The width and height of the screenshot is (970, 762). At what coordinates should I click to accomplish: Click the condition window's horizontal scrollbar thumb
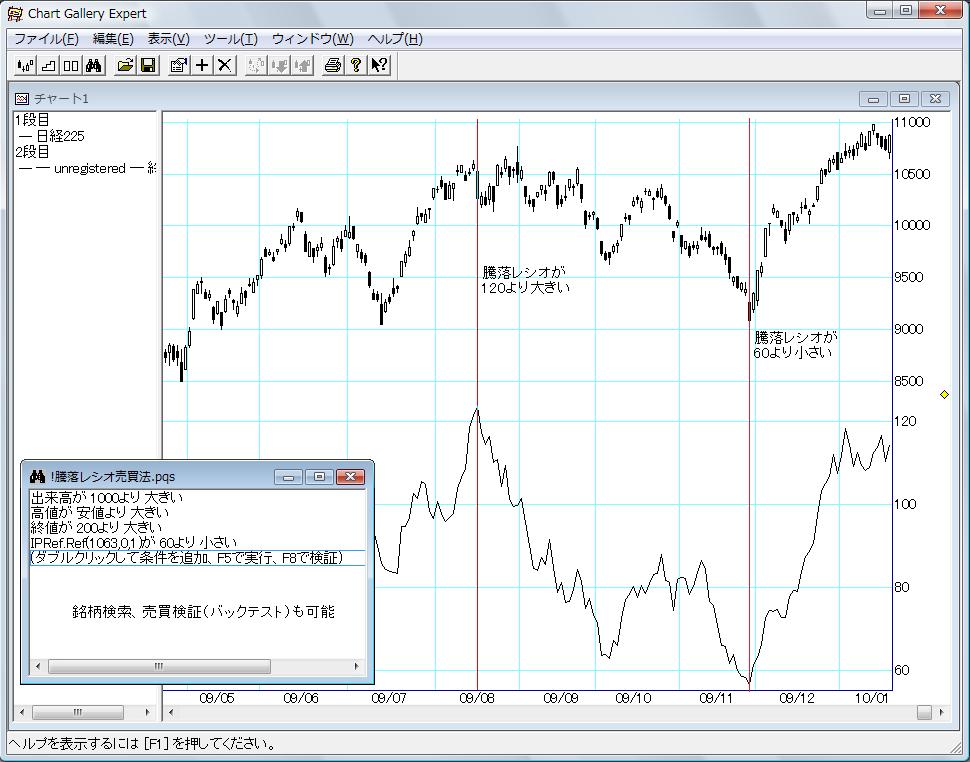click(x=160, y=666)
